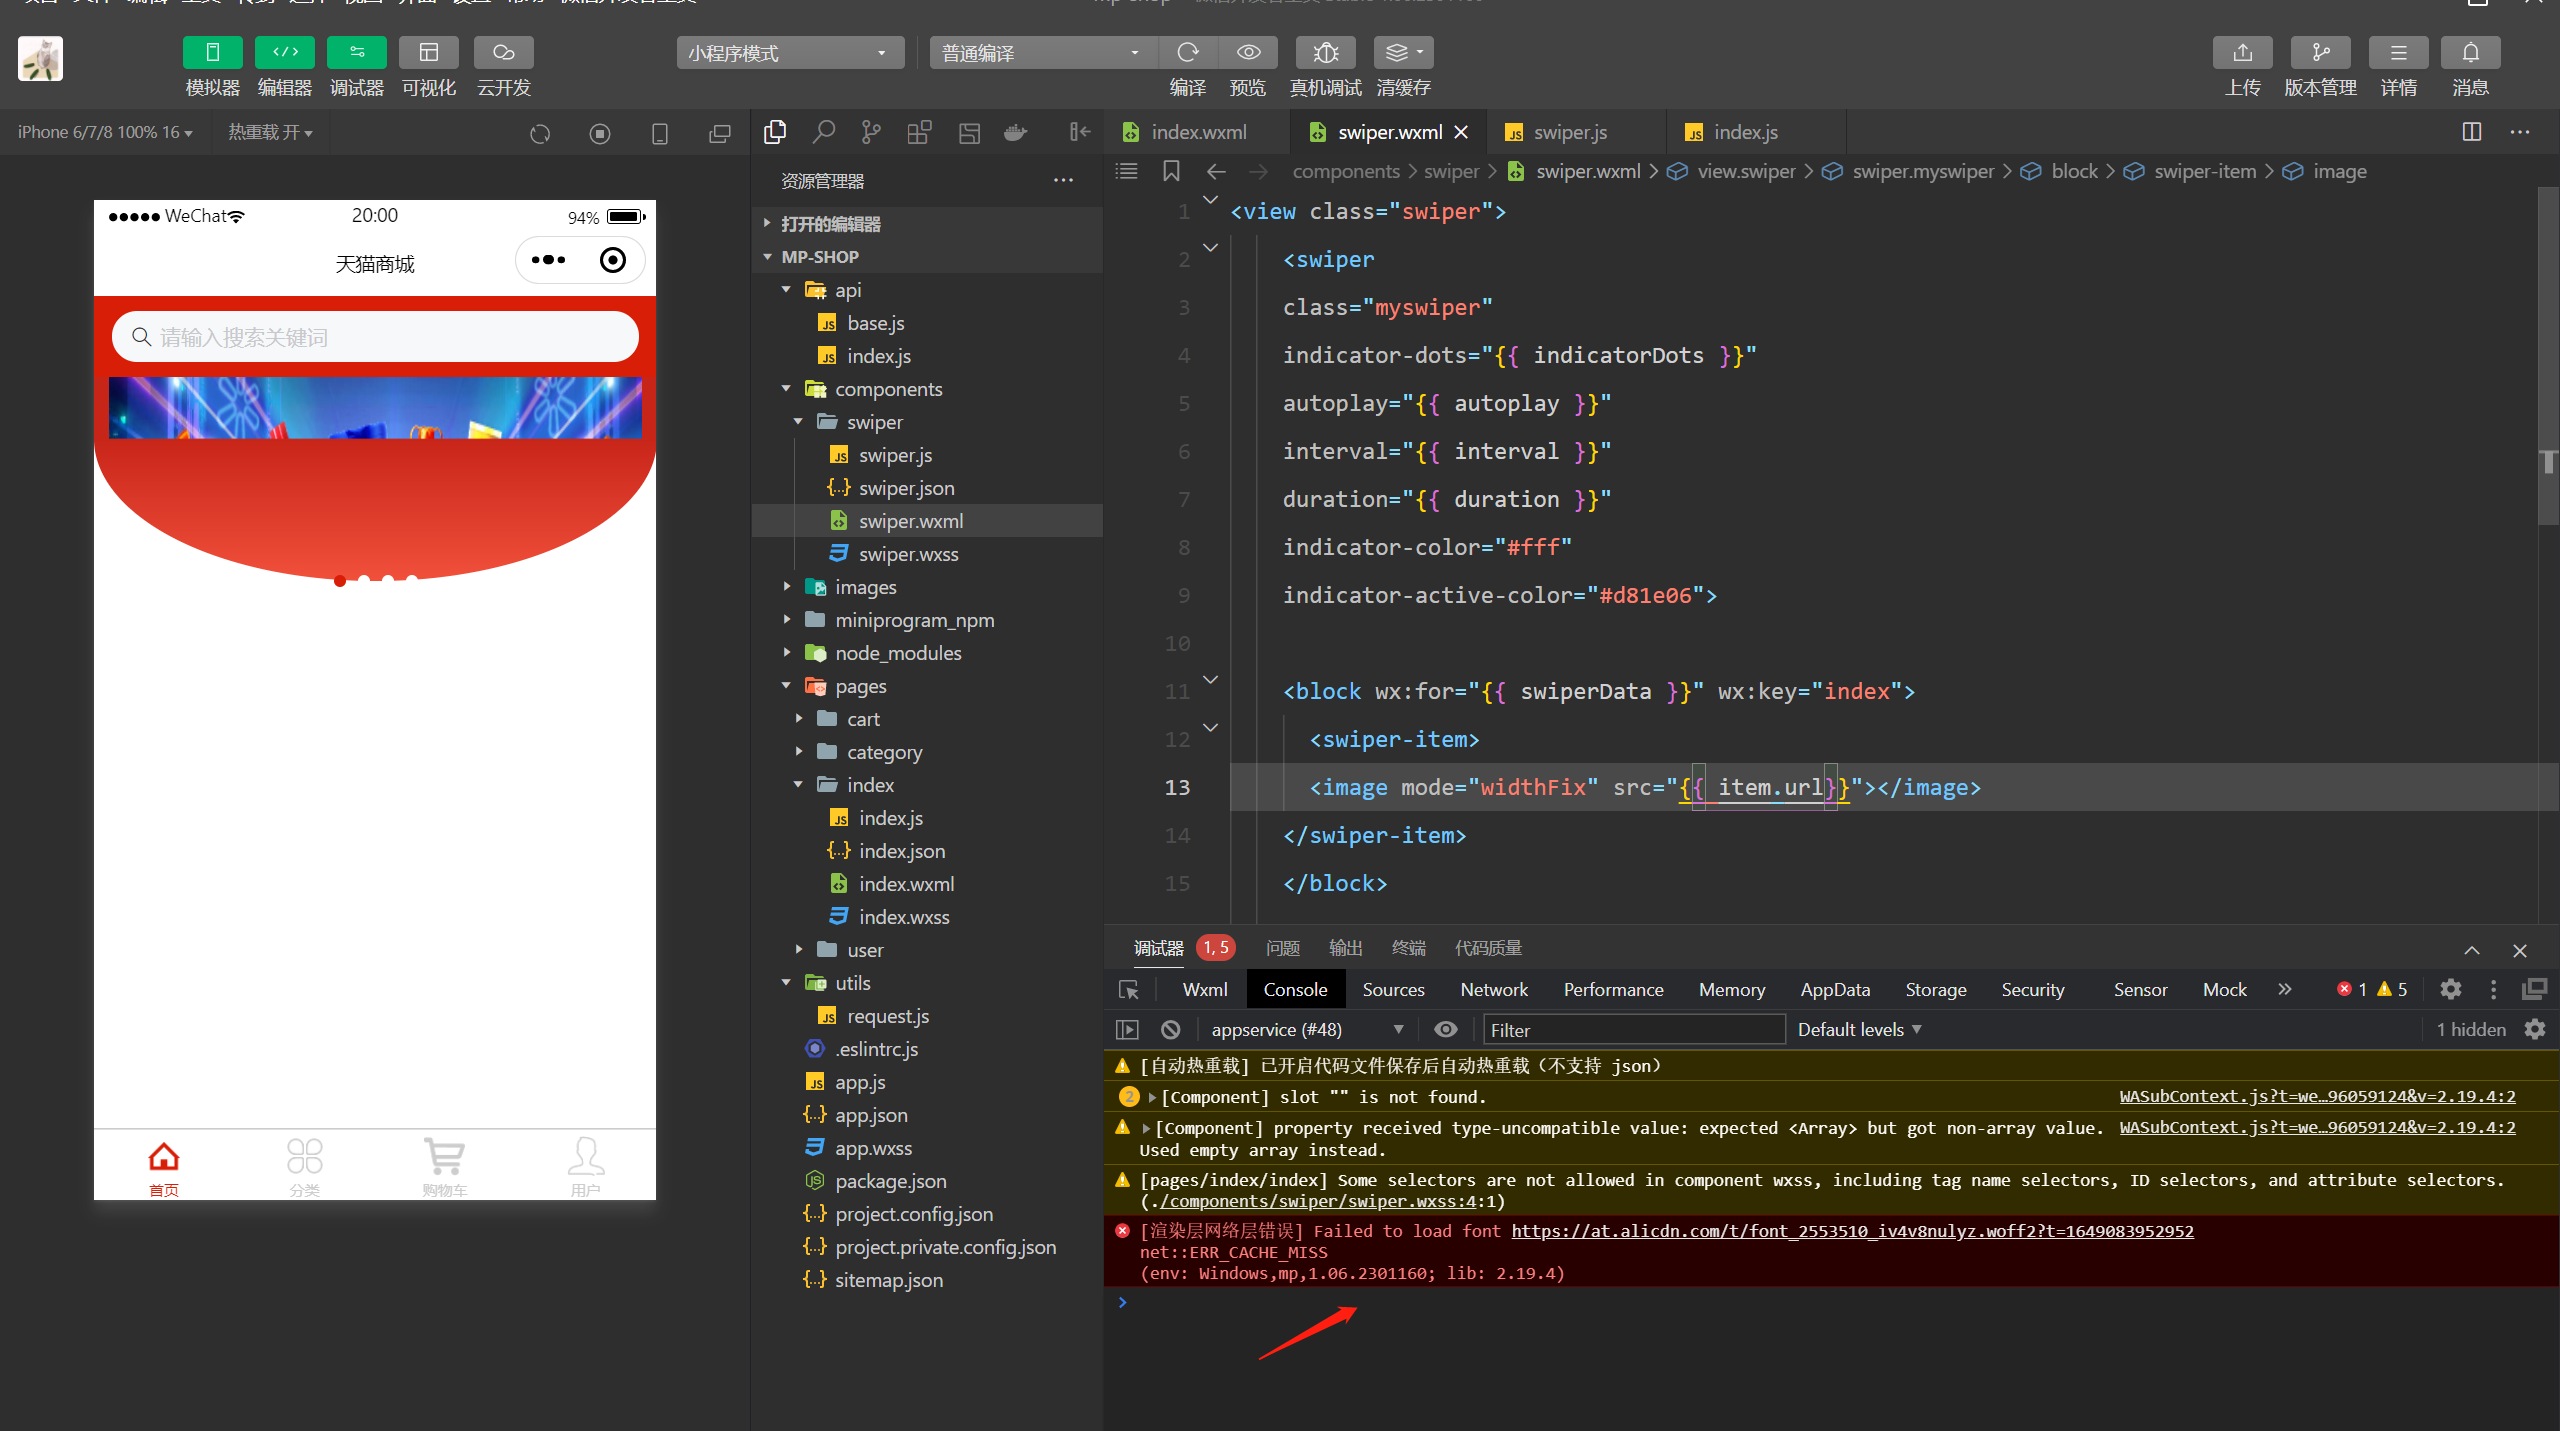Click the search keyword box in simulator
This screenshot has height=1431, width=2560.
click(375, 337)
